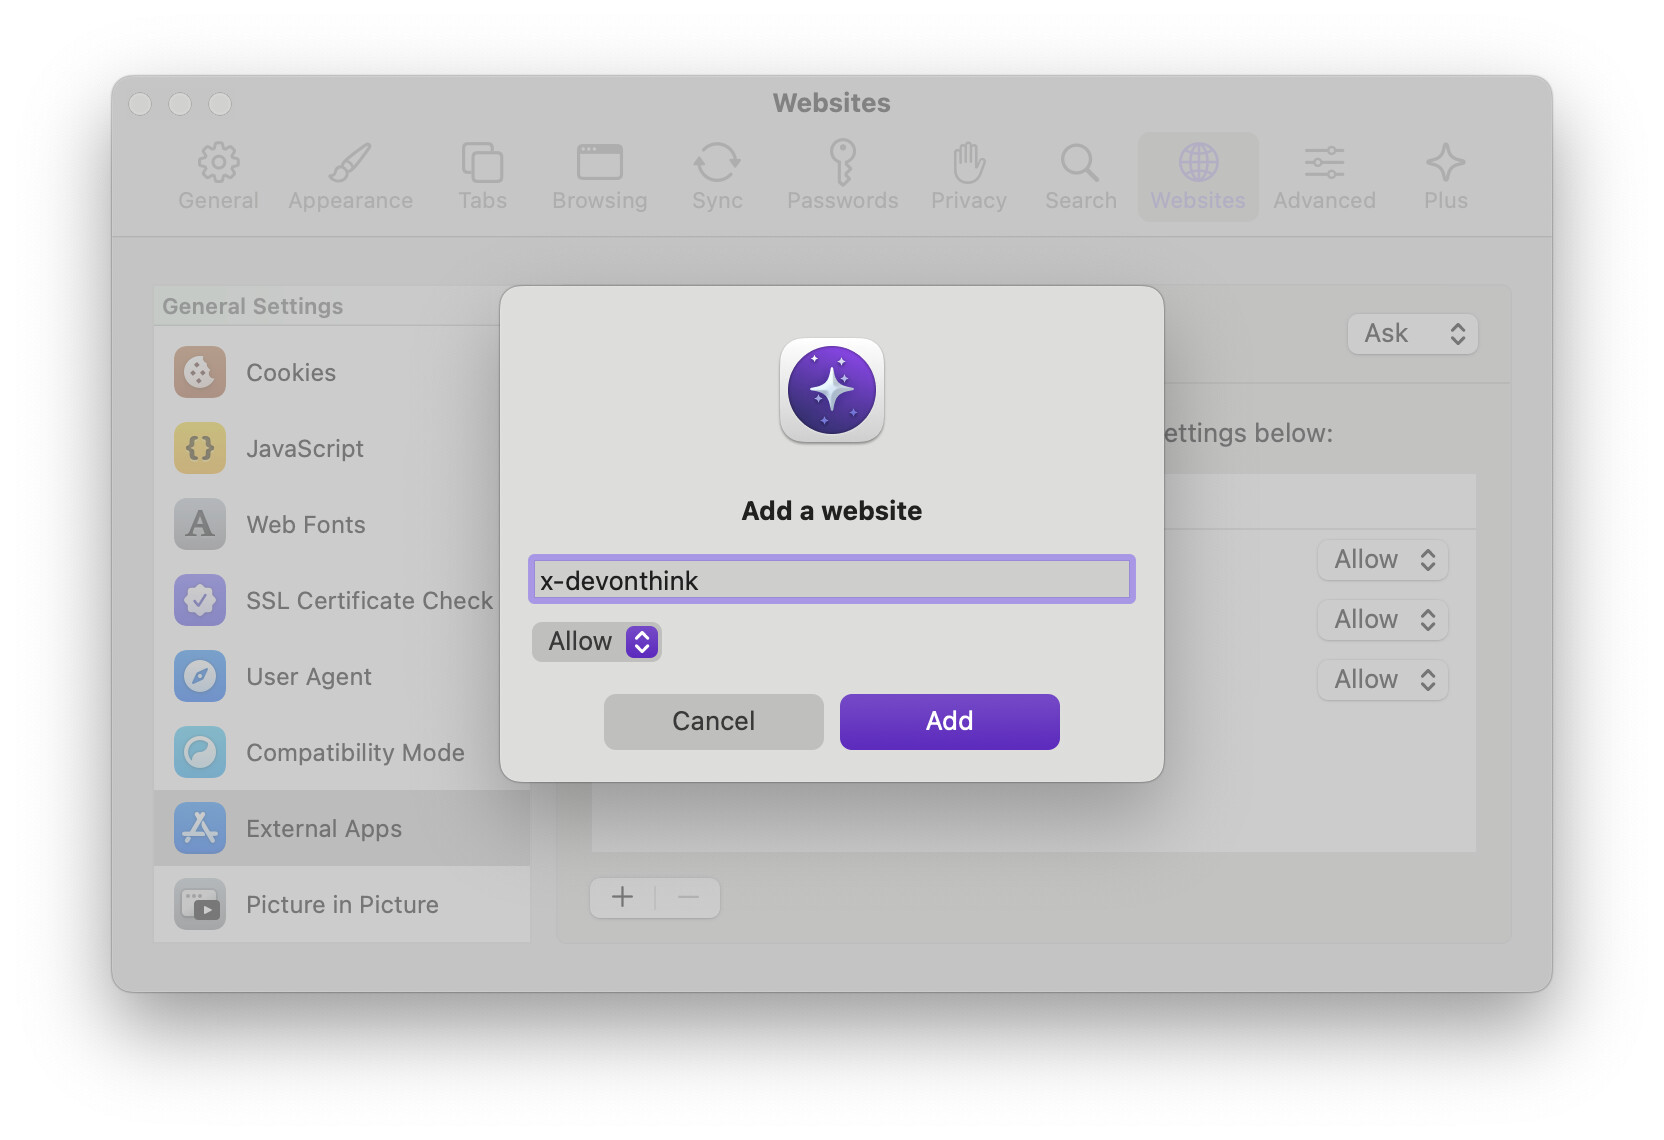Switch to the General tab label
1664x1140 pixels.
[x=218, y=200]
